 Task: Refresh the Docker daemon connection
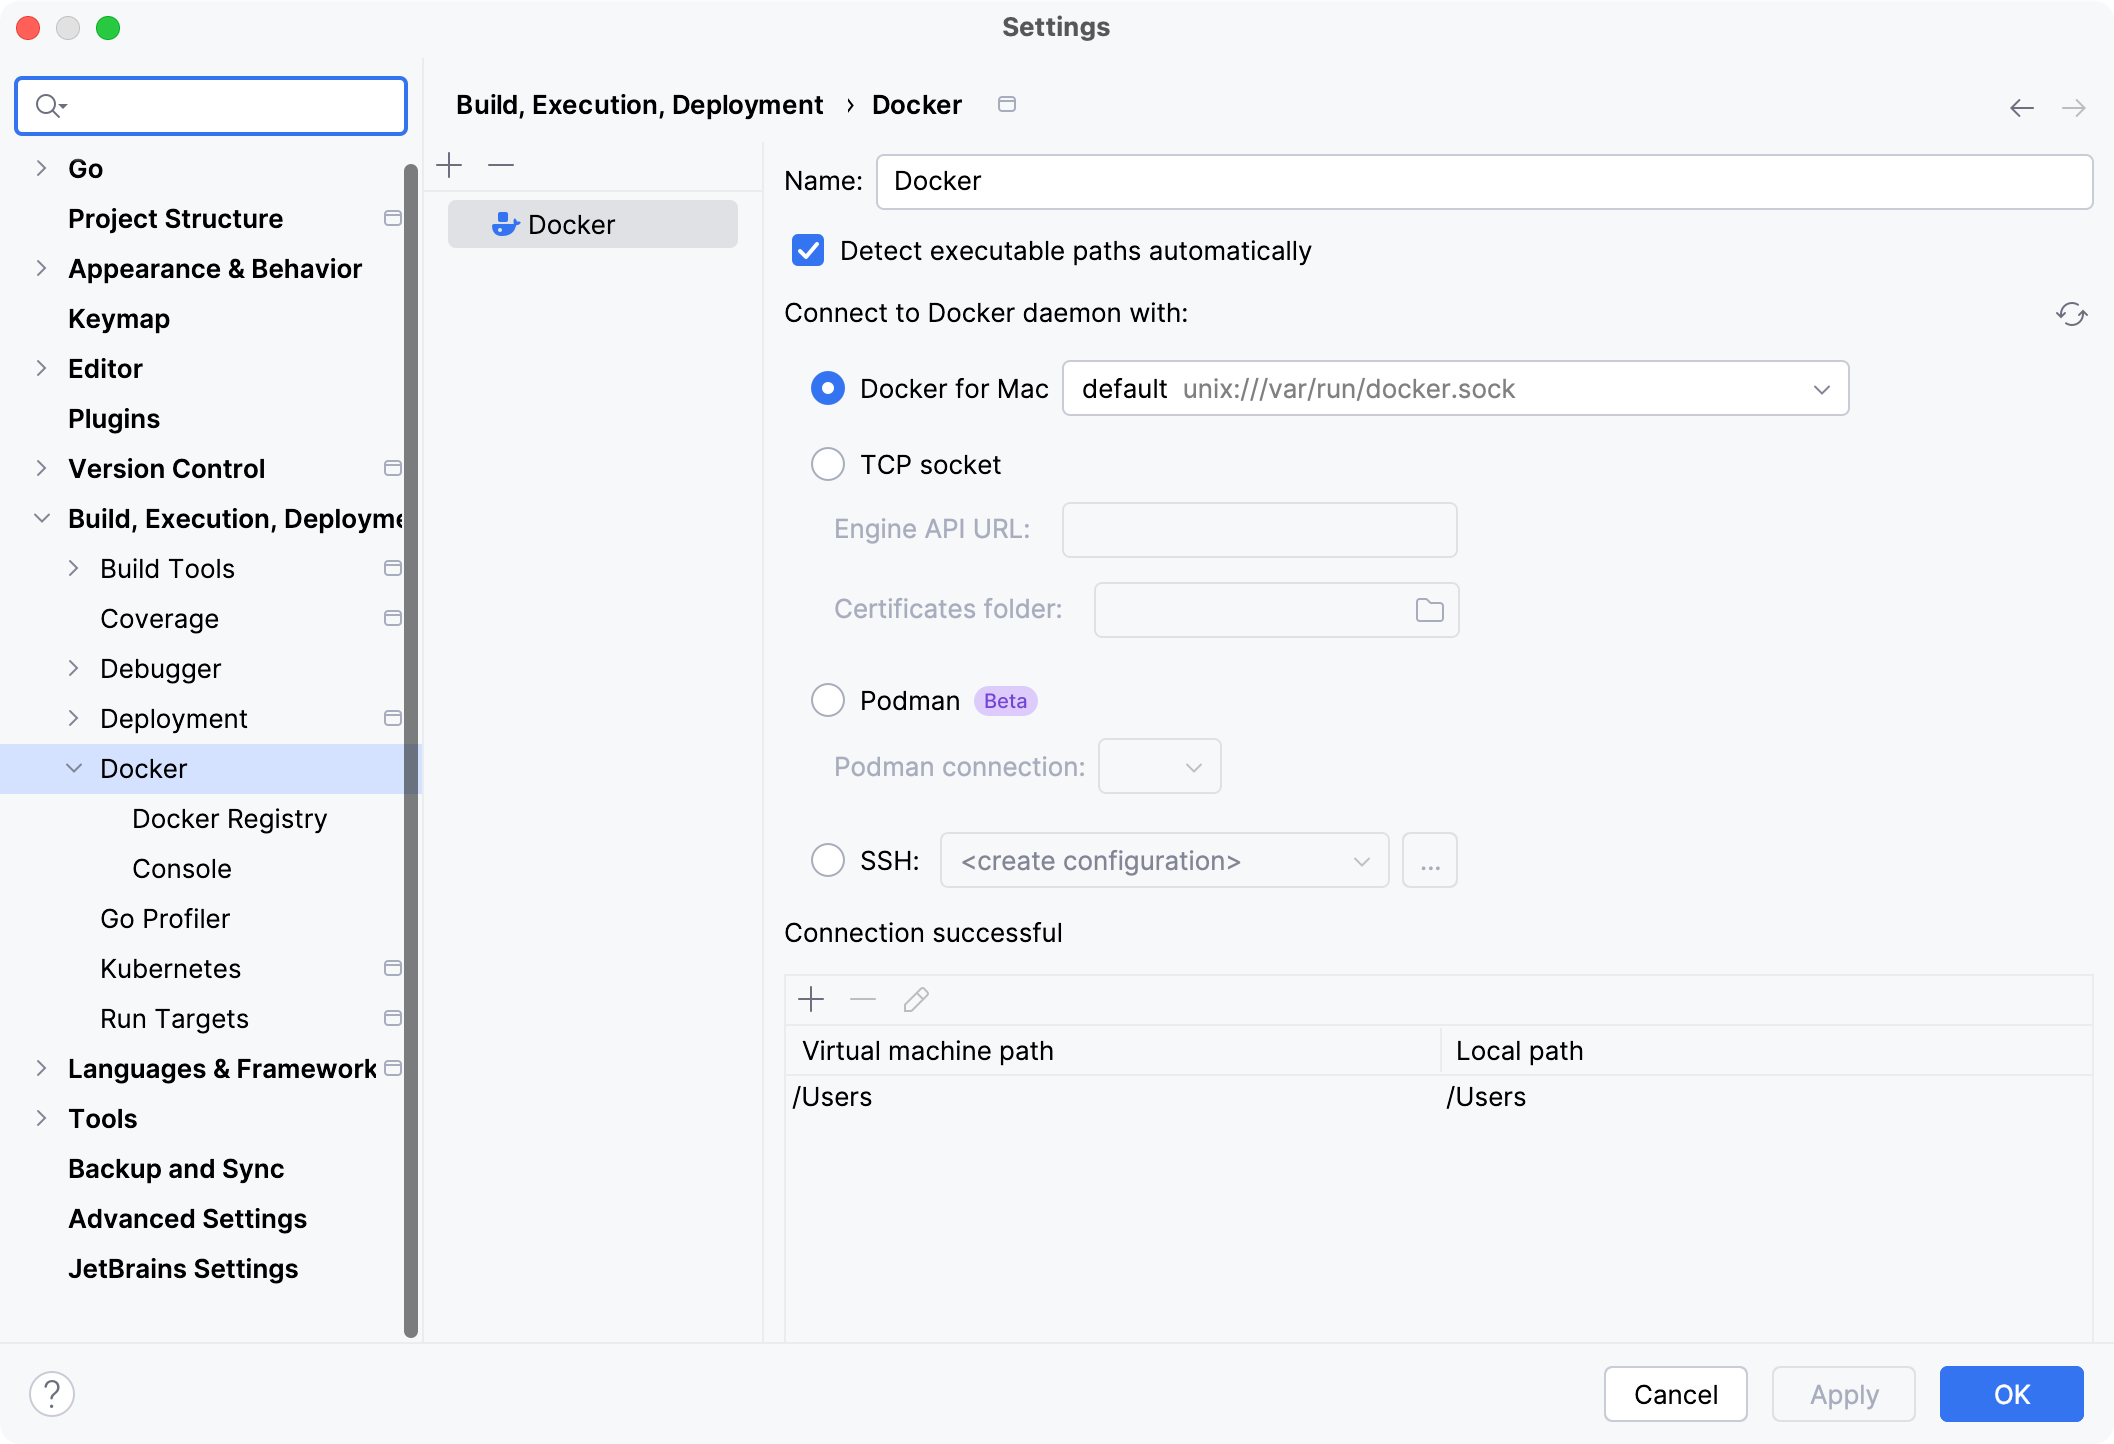(x=2070, y=314)
